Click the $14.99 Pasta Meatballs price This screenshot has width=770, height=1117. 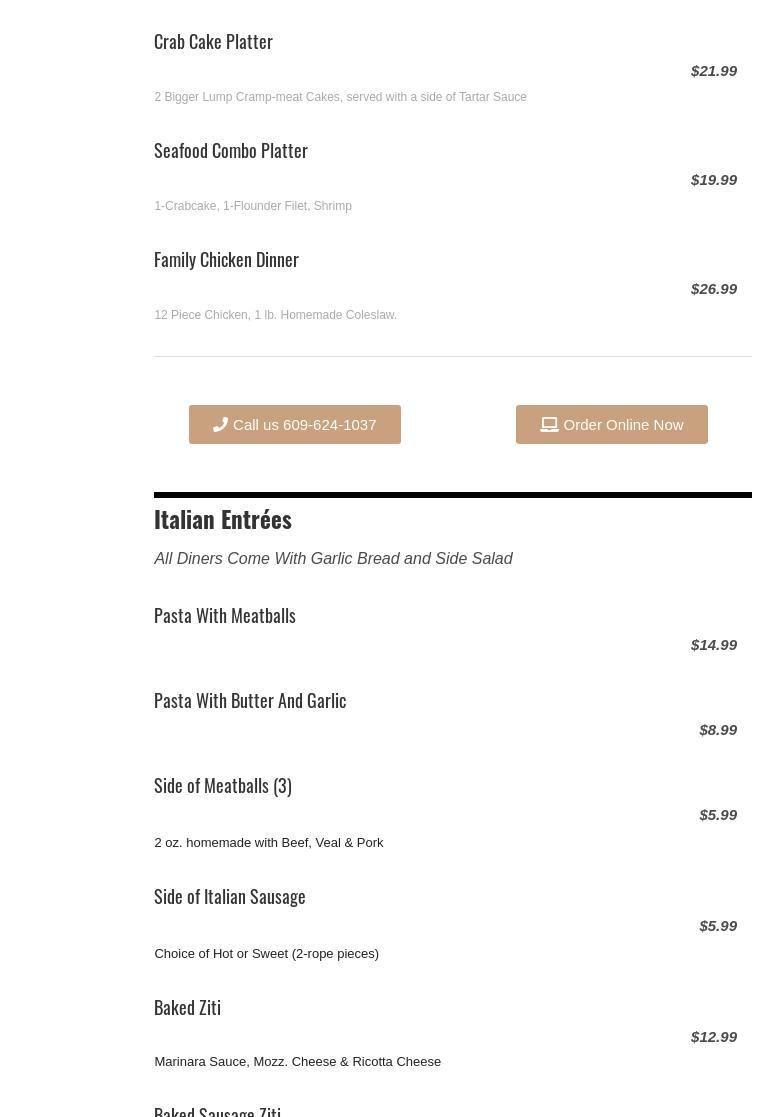click(x=714, y=645)
